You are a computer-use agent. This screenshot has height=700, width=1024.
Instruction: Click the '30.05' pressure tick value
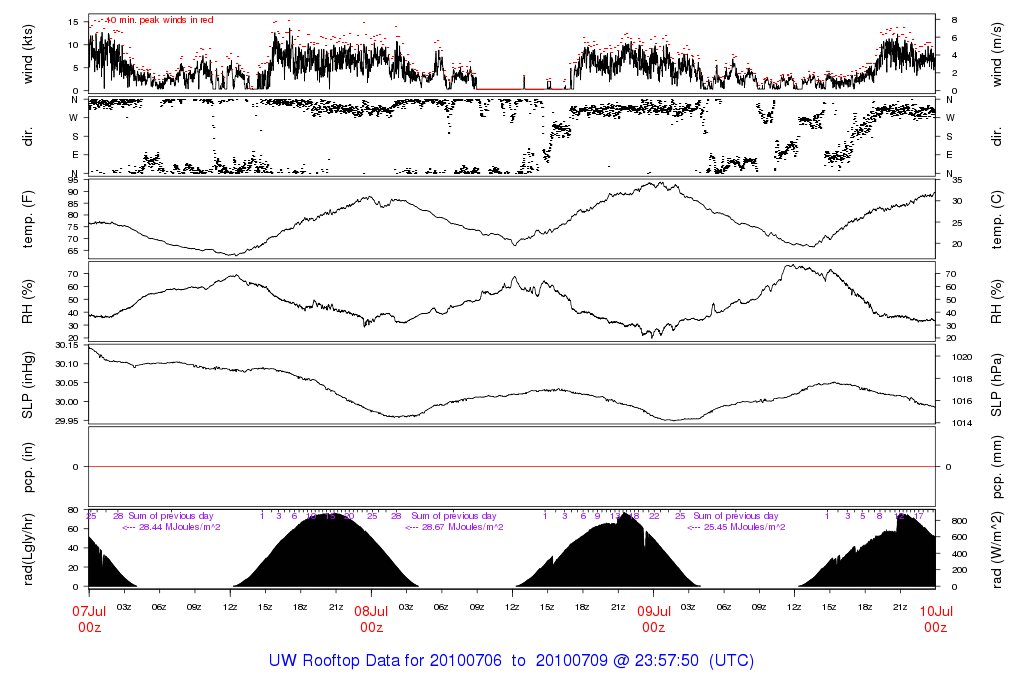click(67, 383)
